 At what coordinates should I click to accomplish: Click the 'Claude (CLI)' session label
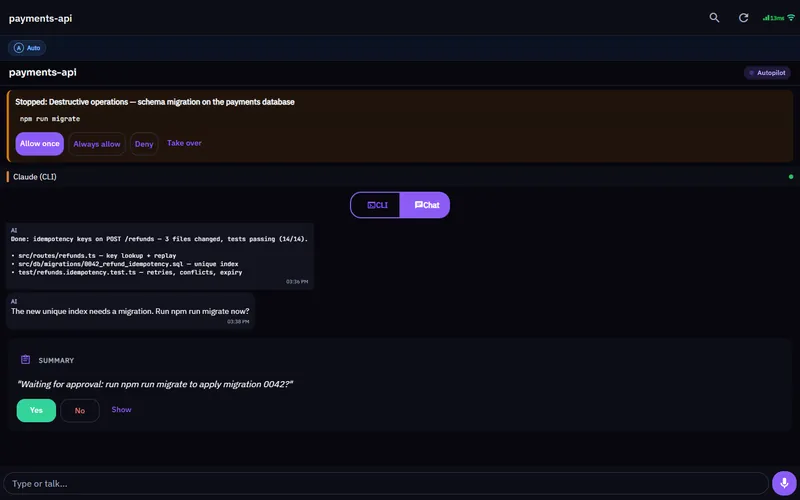point(35,177)
